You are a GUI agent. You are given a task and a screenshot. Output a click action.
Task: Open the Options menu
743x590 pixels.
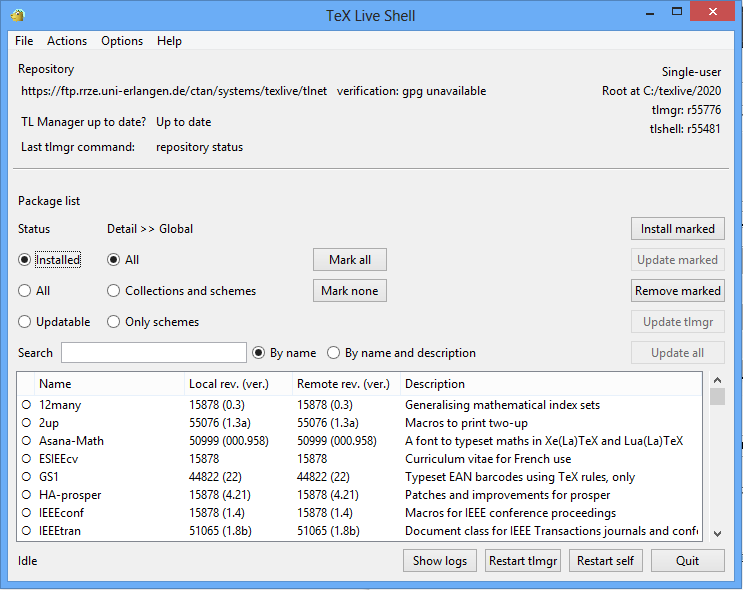122,41
